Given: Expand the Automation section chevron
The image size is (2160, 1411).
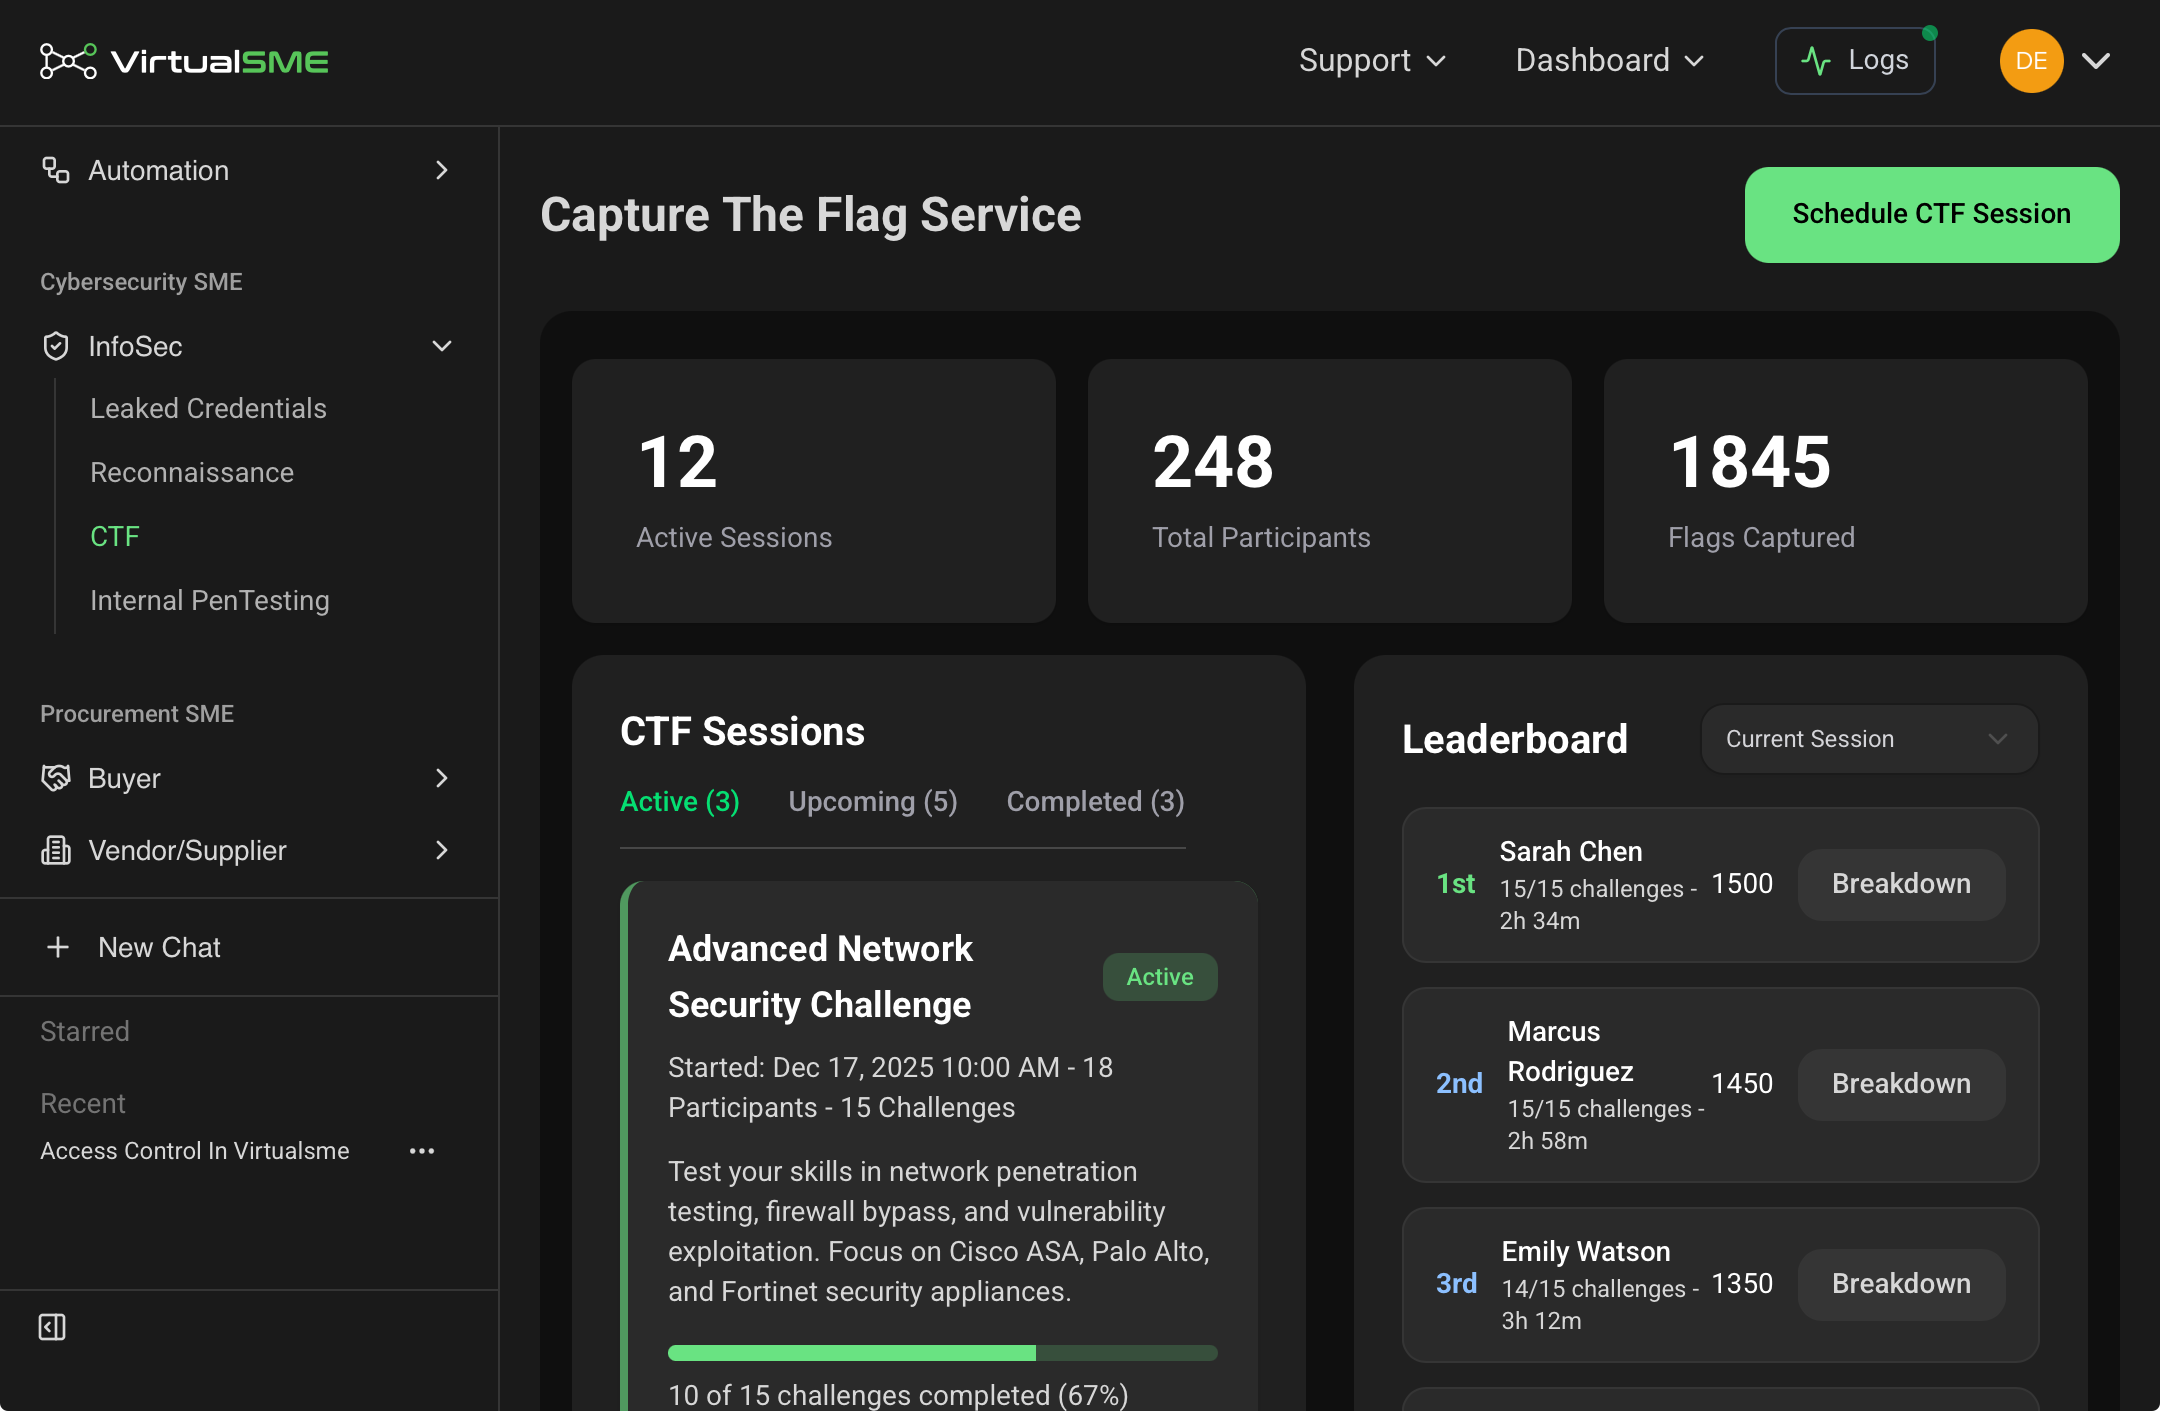Looking at the screenshot, I should point(442,170).
